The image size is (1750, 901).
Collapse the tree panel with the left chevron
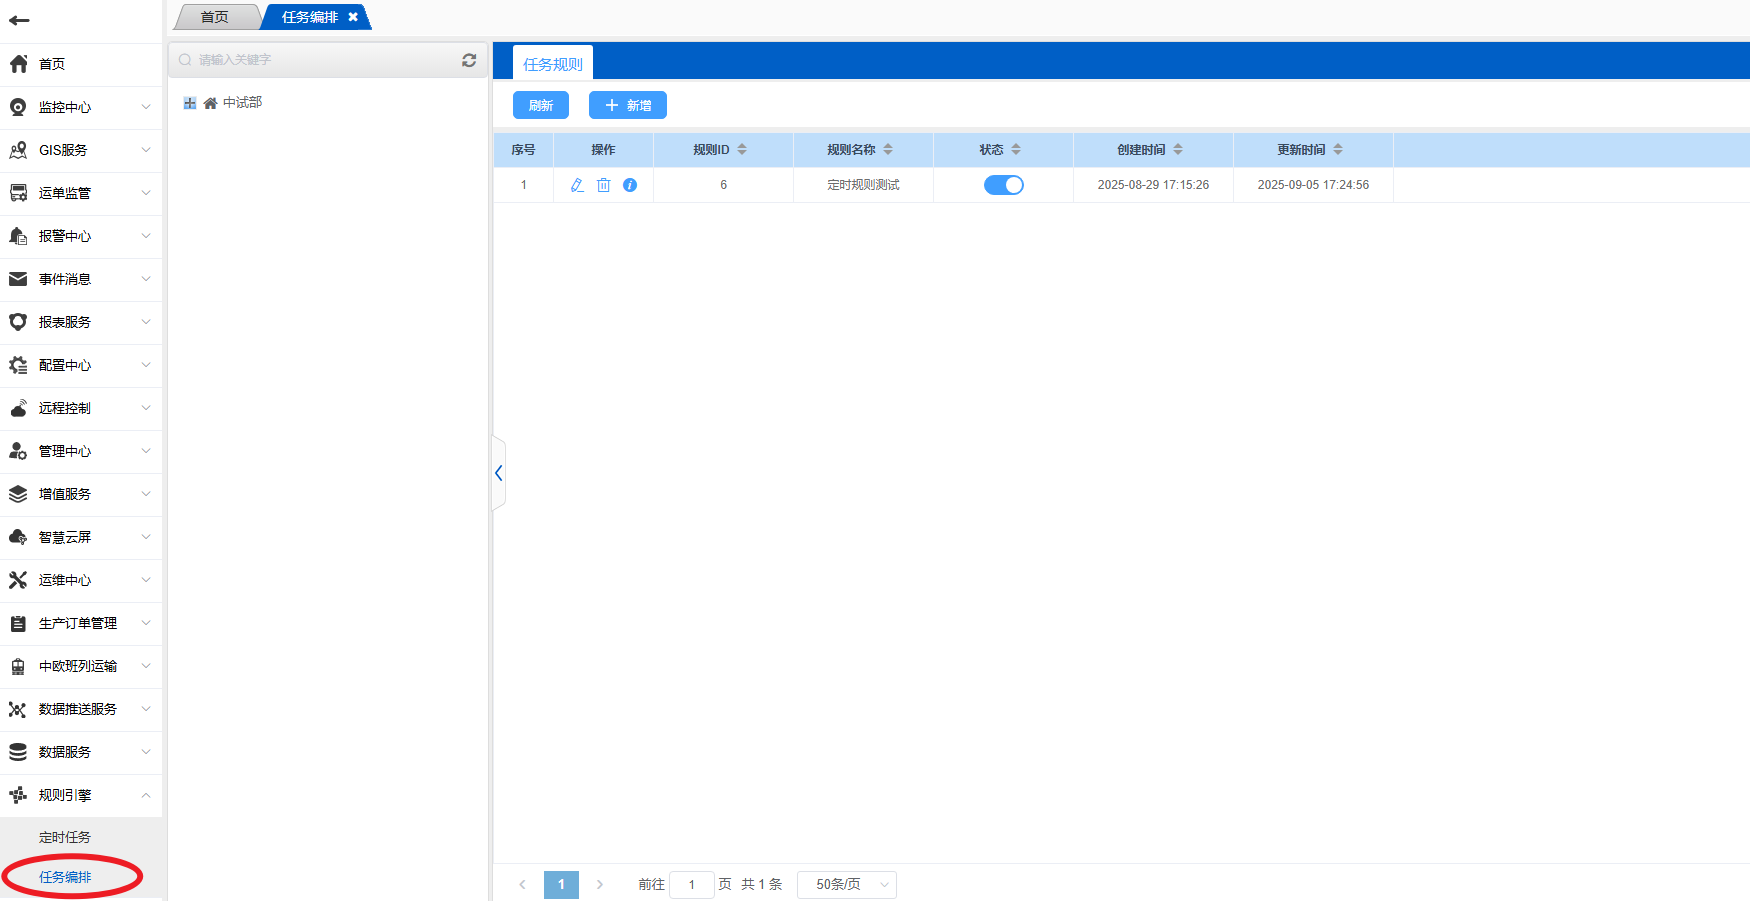point(498,473)
